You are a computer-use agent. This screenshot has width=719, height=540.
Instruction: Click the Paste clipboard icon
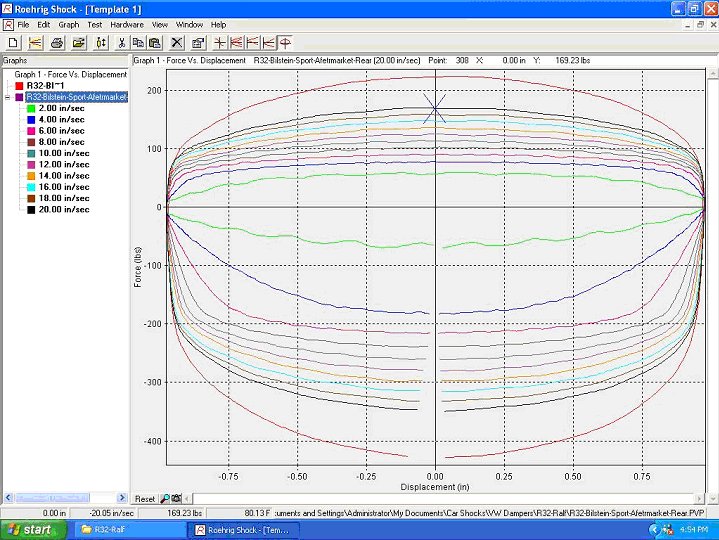coord(154,43)
